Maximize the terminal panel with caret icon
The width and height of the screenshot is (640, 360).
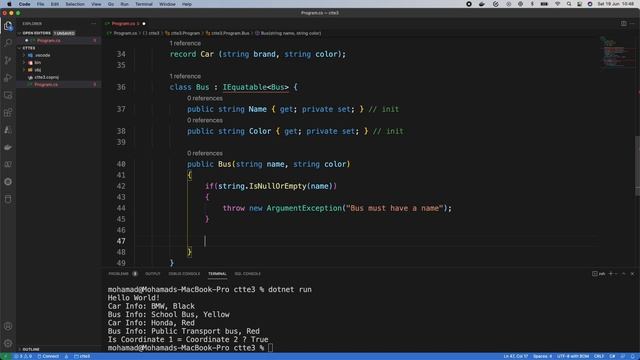[624, 273]
